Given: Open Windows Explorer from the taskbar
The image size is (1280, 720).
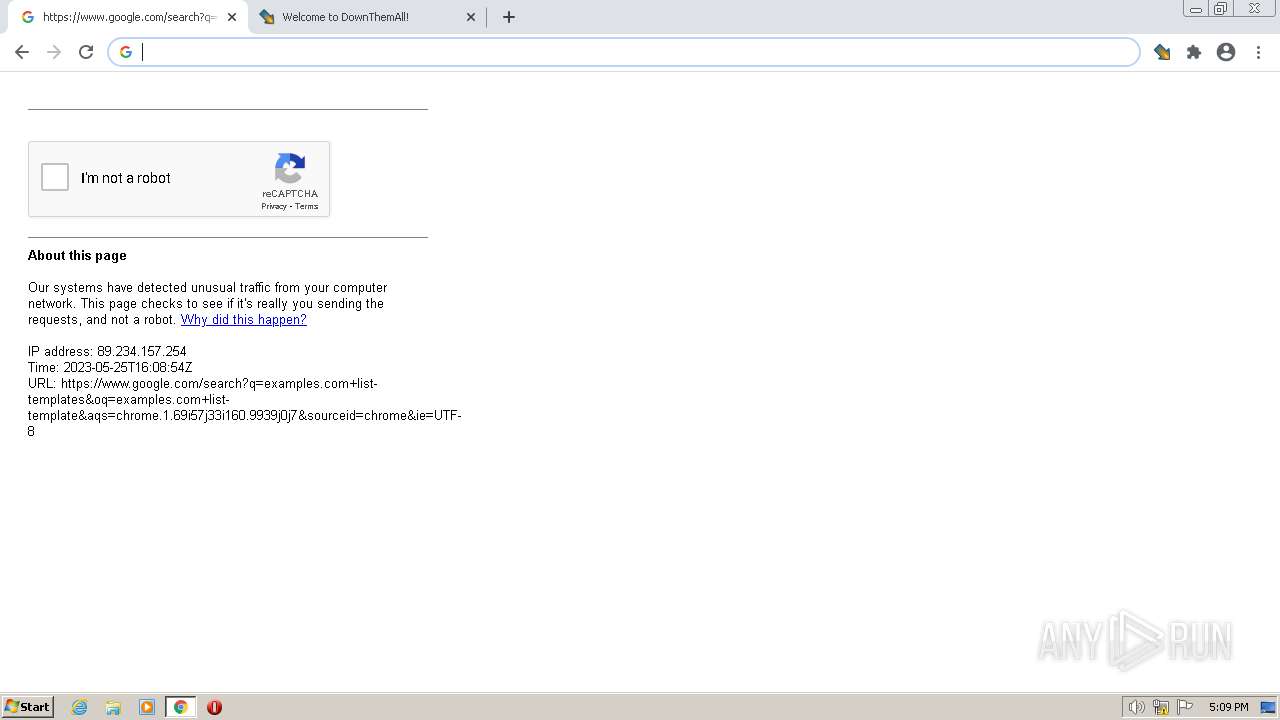Looking at the screenshot, I should click(113, 707).
